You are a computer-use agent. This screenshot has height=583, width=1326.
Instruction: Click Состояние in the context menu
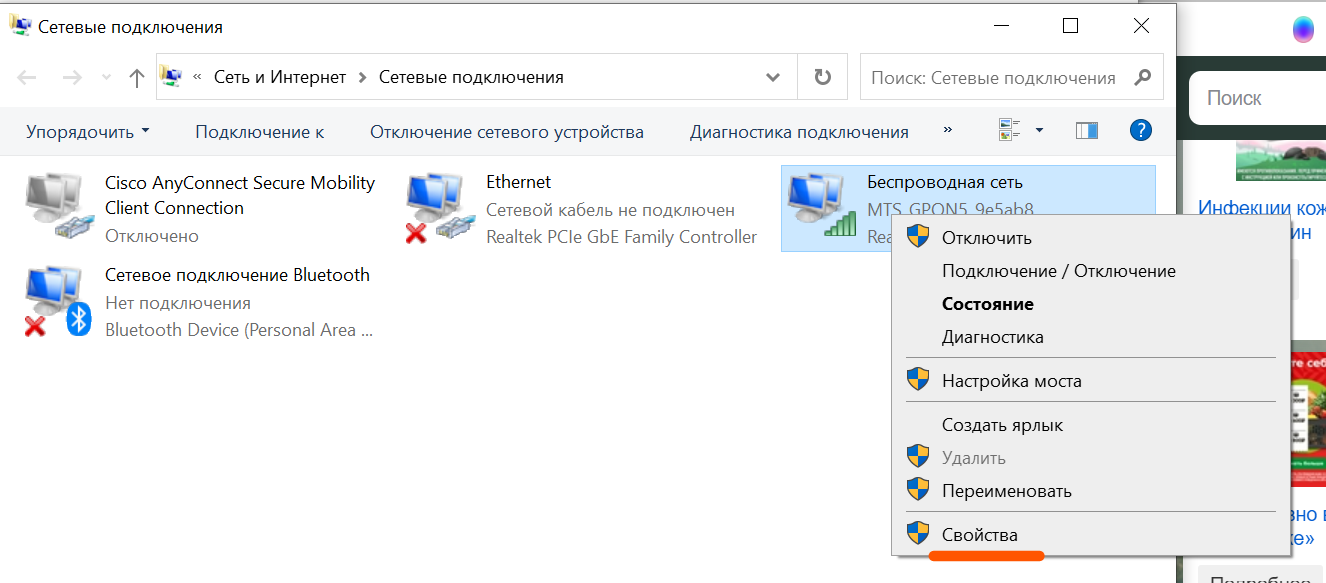[x=987, y=304]
